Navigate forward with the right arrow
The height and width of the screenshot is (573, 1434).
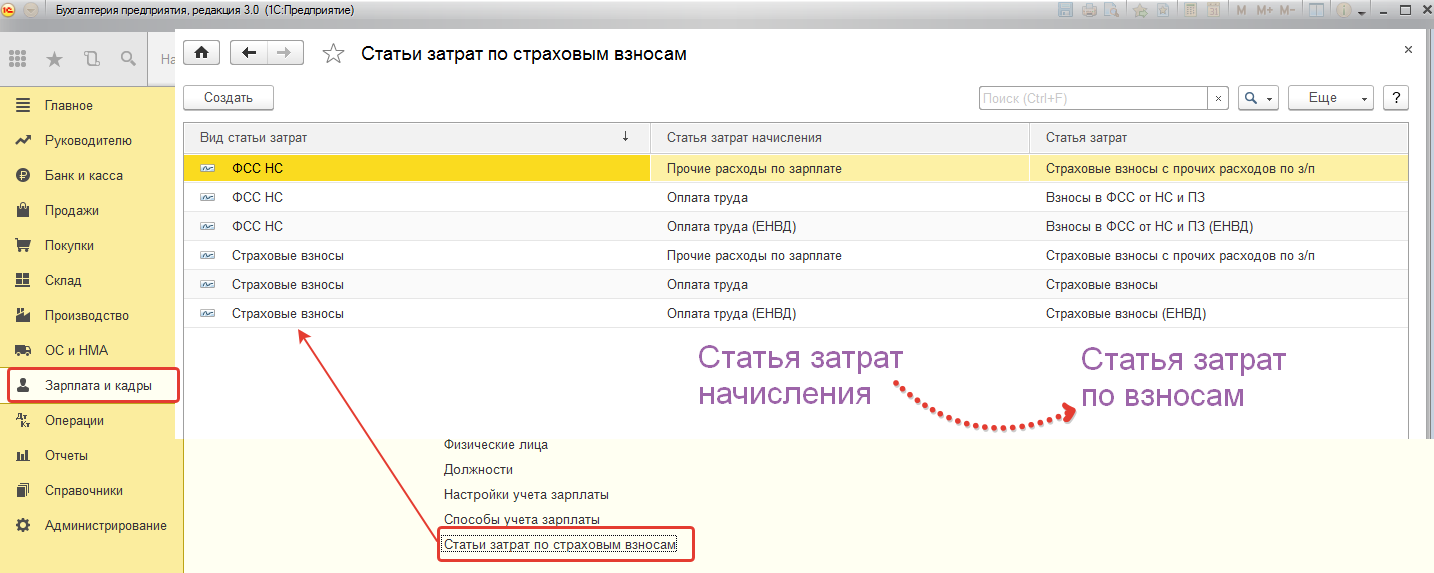click(285, 53)
